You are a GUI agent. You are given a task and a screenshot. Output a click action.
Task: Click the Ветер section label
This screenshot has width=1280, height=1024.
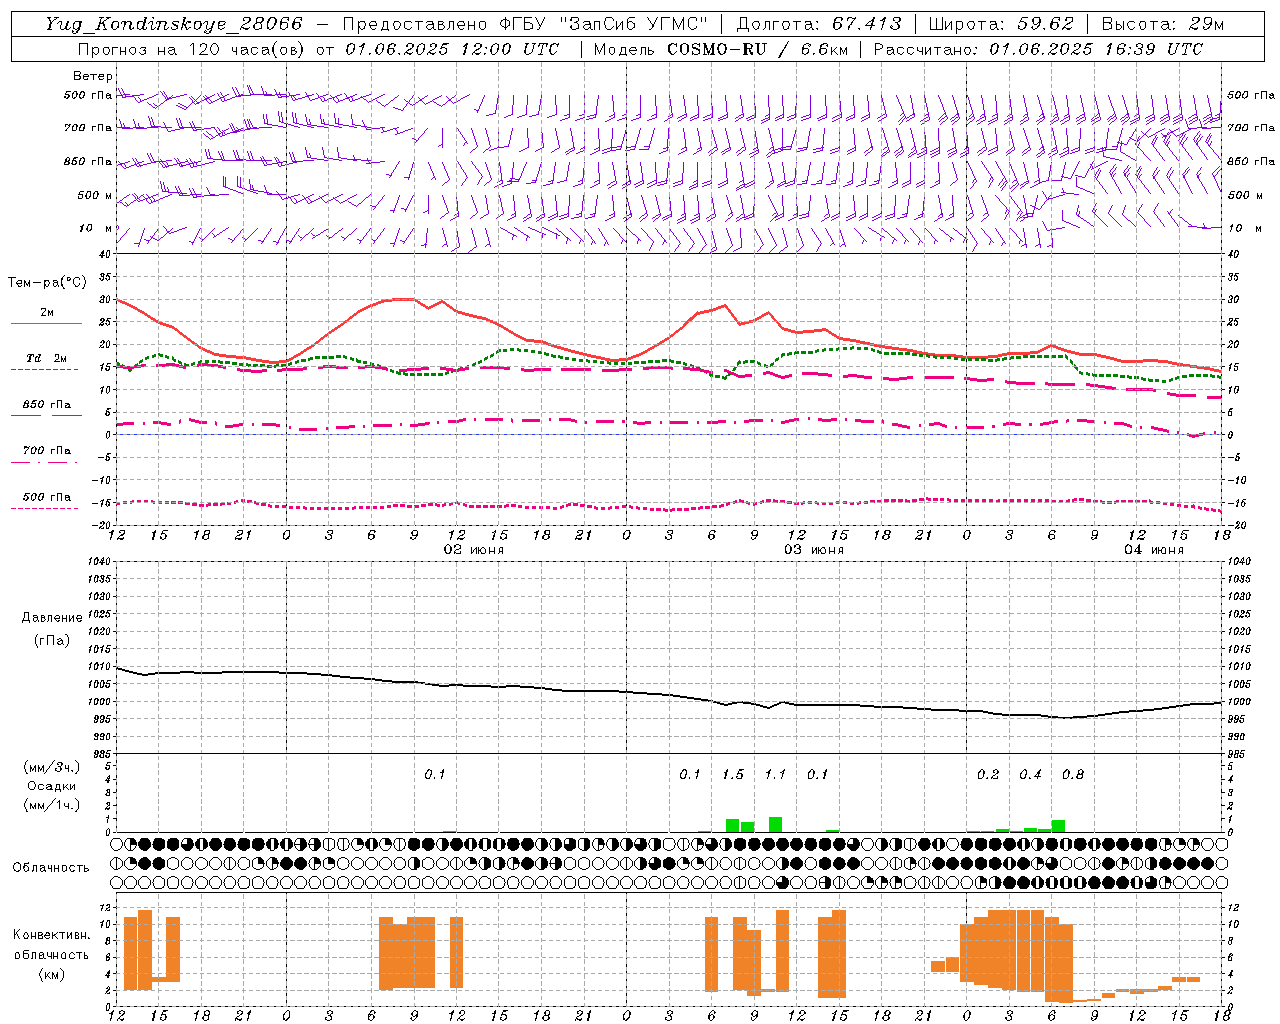coord(93,76)
